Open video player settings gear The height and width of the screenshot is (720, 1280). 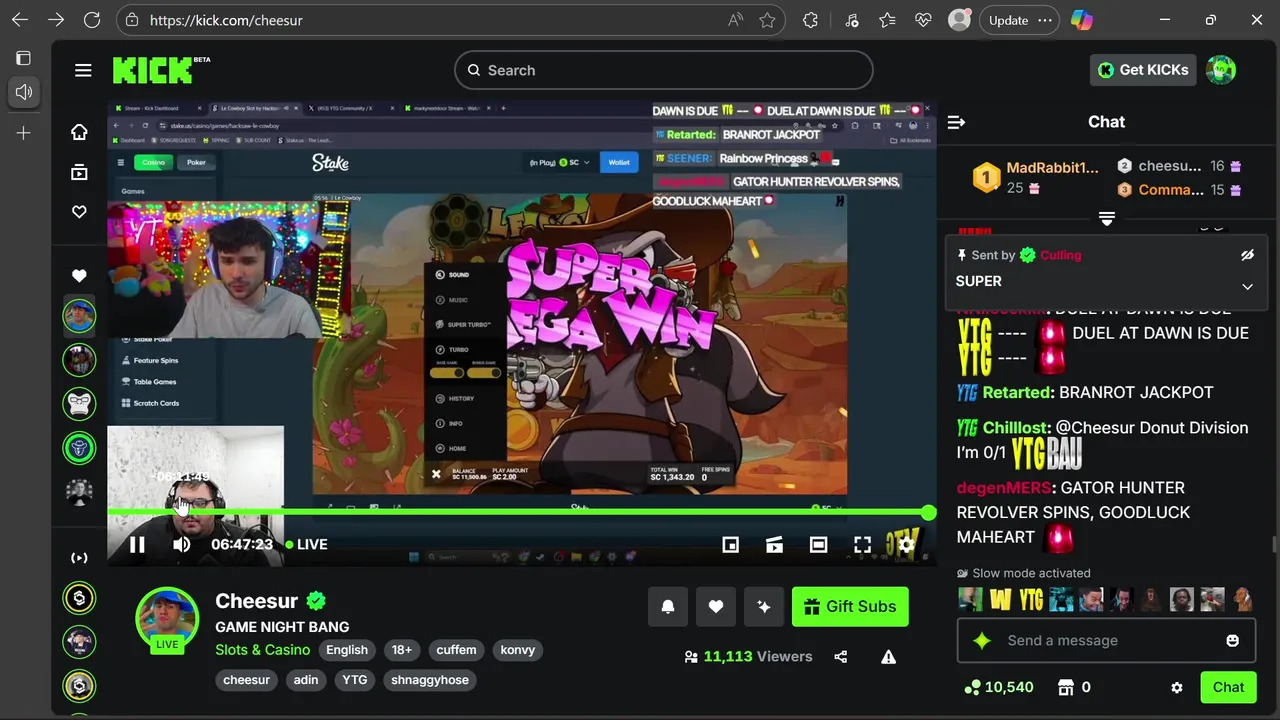906,544
